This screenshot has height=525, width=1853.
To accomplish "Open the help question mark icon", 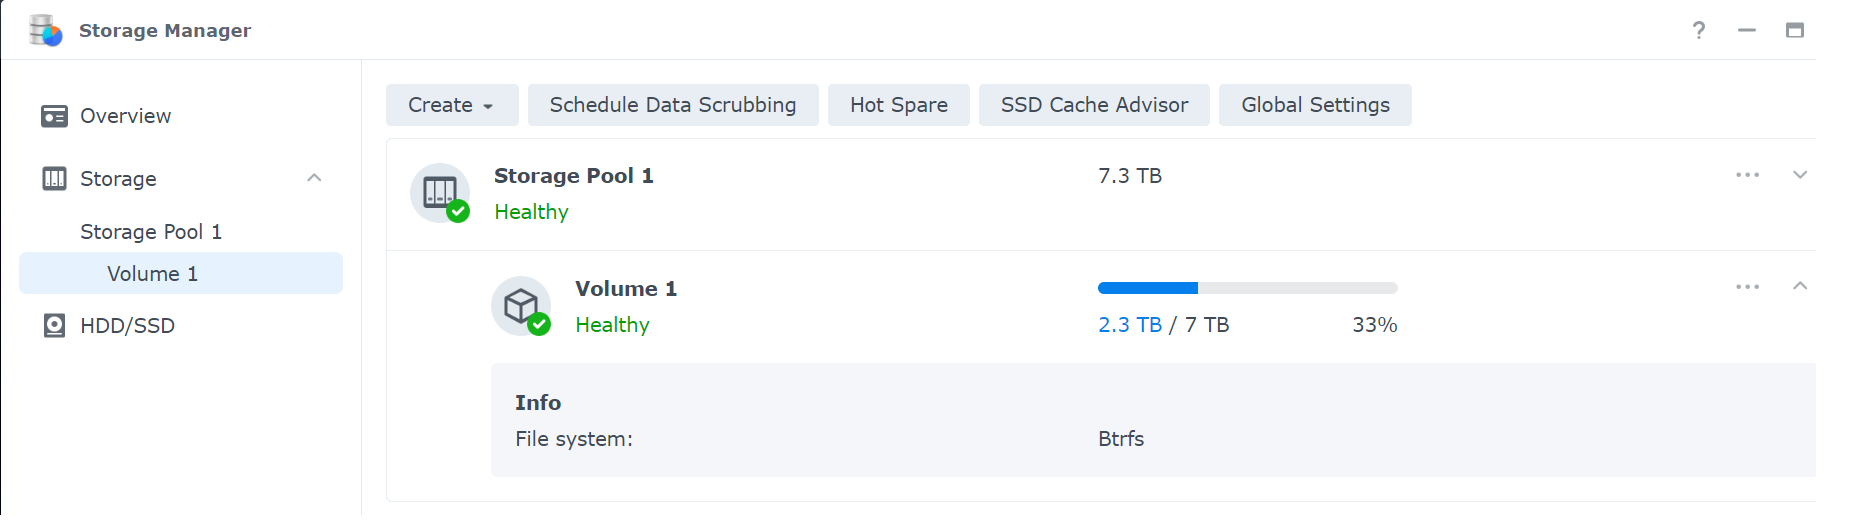I will click(x=1698, y=30).
